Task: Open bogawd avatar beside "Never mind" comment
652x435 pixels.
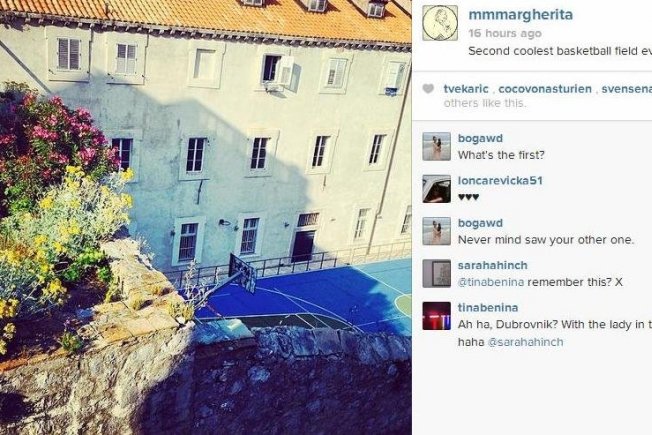Action: pos(437,231)
